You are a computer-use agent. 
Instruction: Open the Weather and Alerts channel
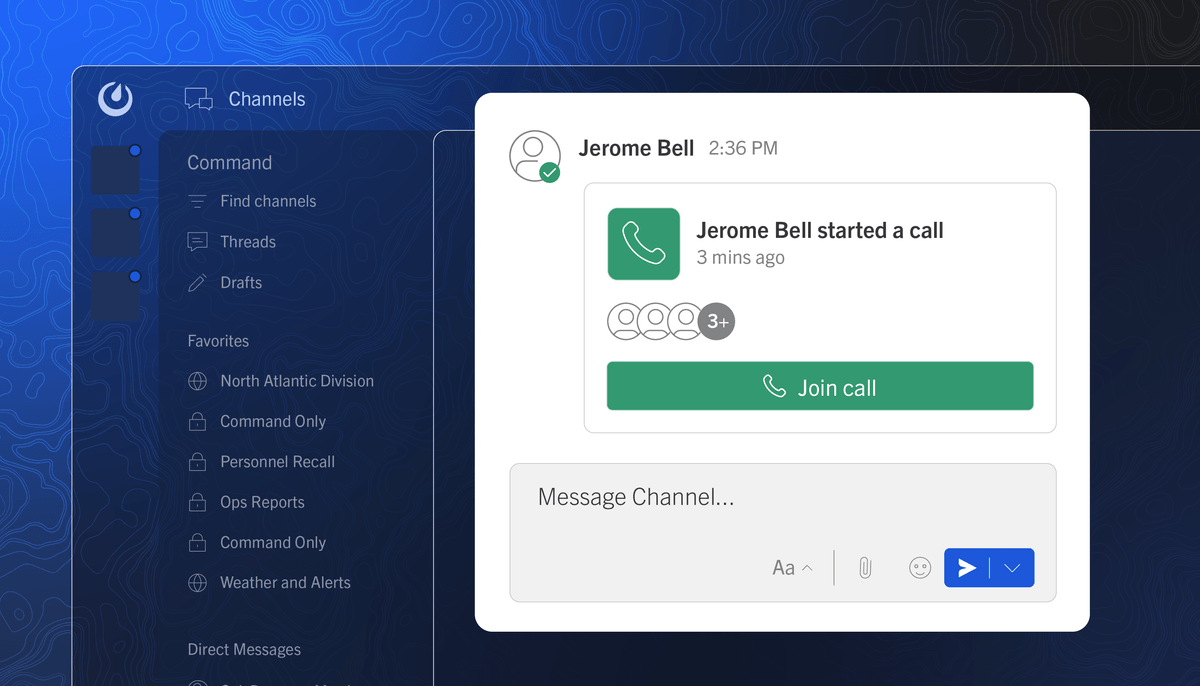[285, 583]
